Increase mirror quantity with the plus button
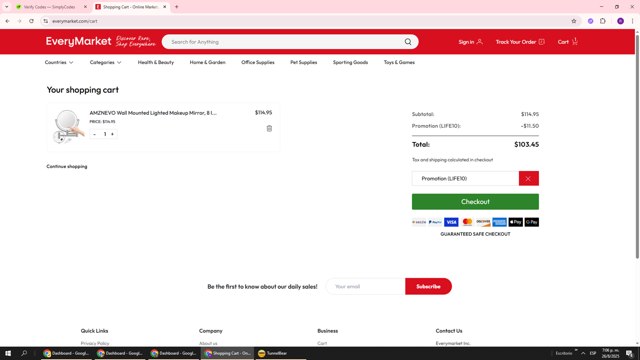The image size is (640, 360). coord(113,134)
